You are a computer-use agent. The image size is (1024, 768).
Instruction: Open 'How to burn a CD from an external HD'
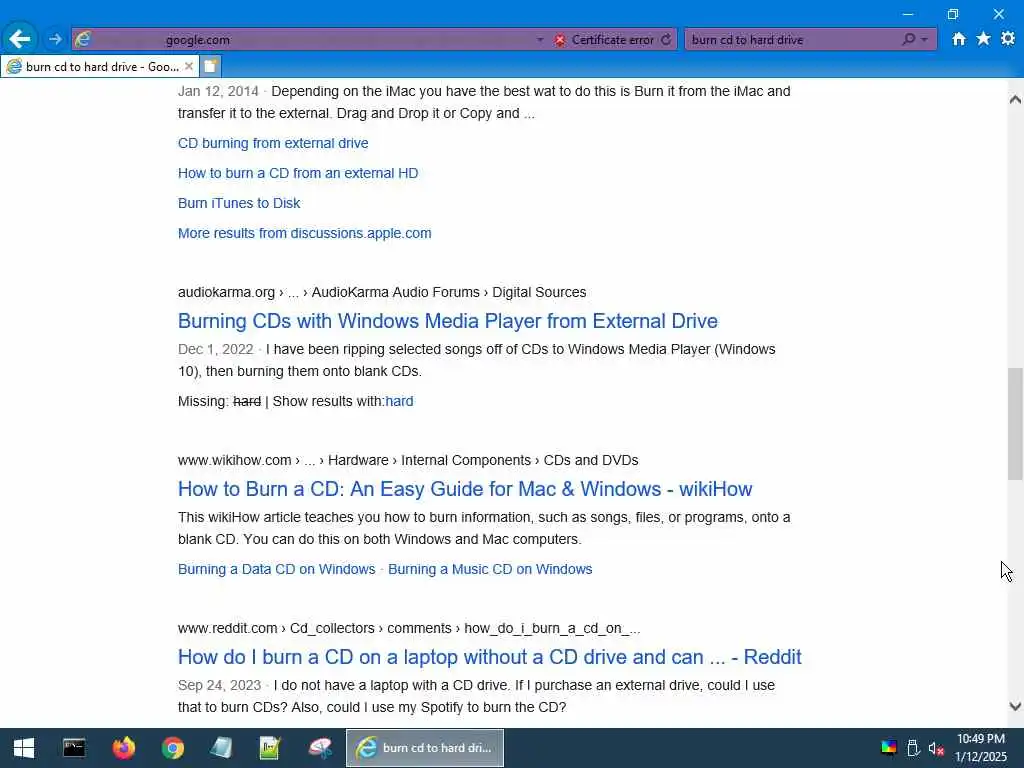[x=298, y=173]
